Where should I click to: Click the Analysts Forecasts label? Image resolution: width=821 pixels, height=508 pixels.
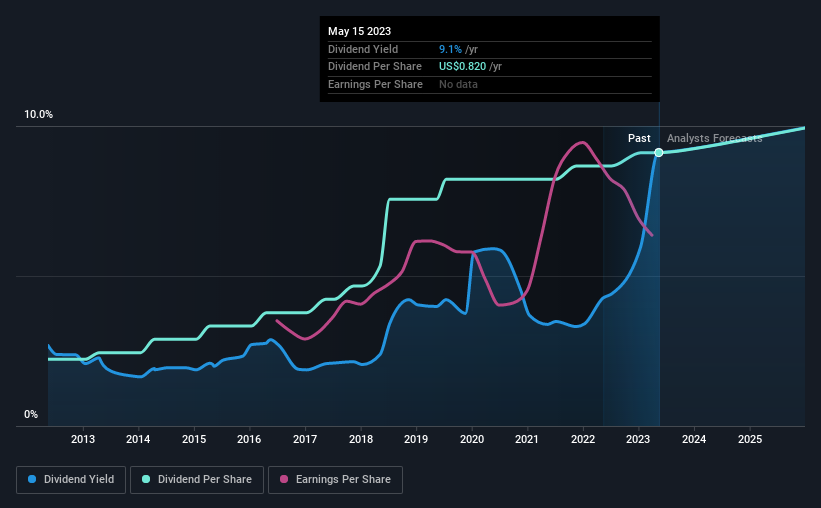[715, 138]
